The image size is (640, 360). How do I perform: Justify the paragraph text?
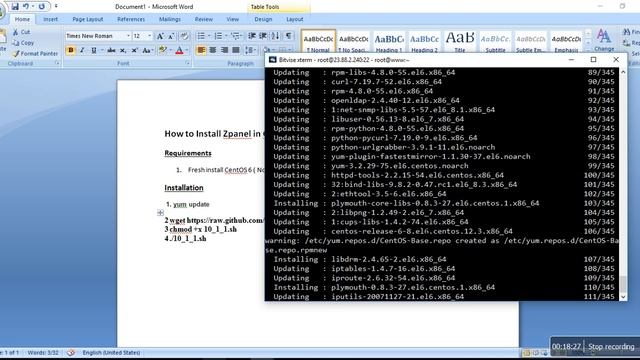tap(236, 50)
